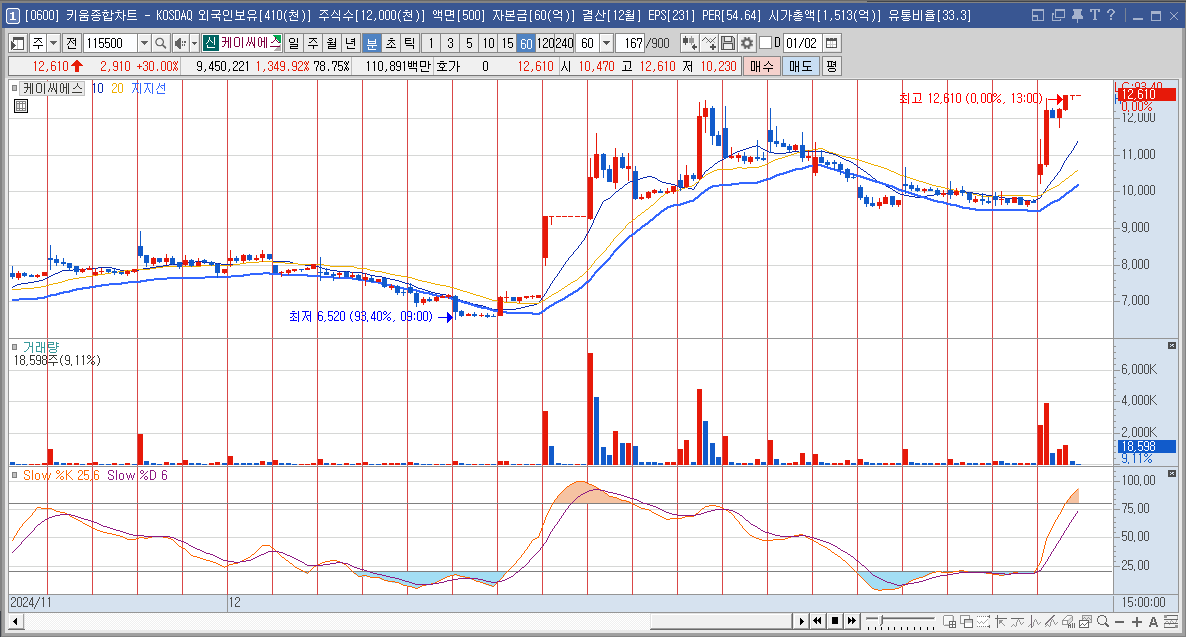The width and height of the screenshot is (1186, 637).
Task: Click the minus zoom-out icon at bottom
Action: (x=1119, y=621)
